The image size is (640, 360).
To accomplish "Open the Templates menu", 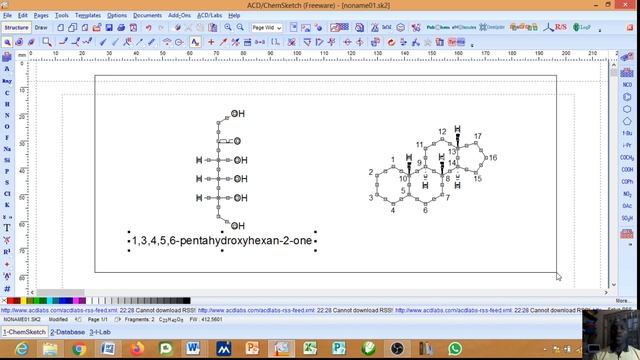I will click(x=88, y=16).
